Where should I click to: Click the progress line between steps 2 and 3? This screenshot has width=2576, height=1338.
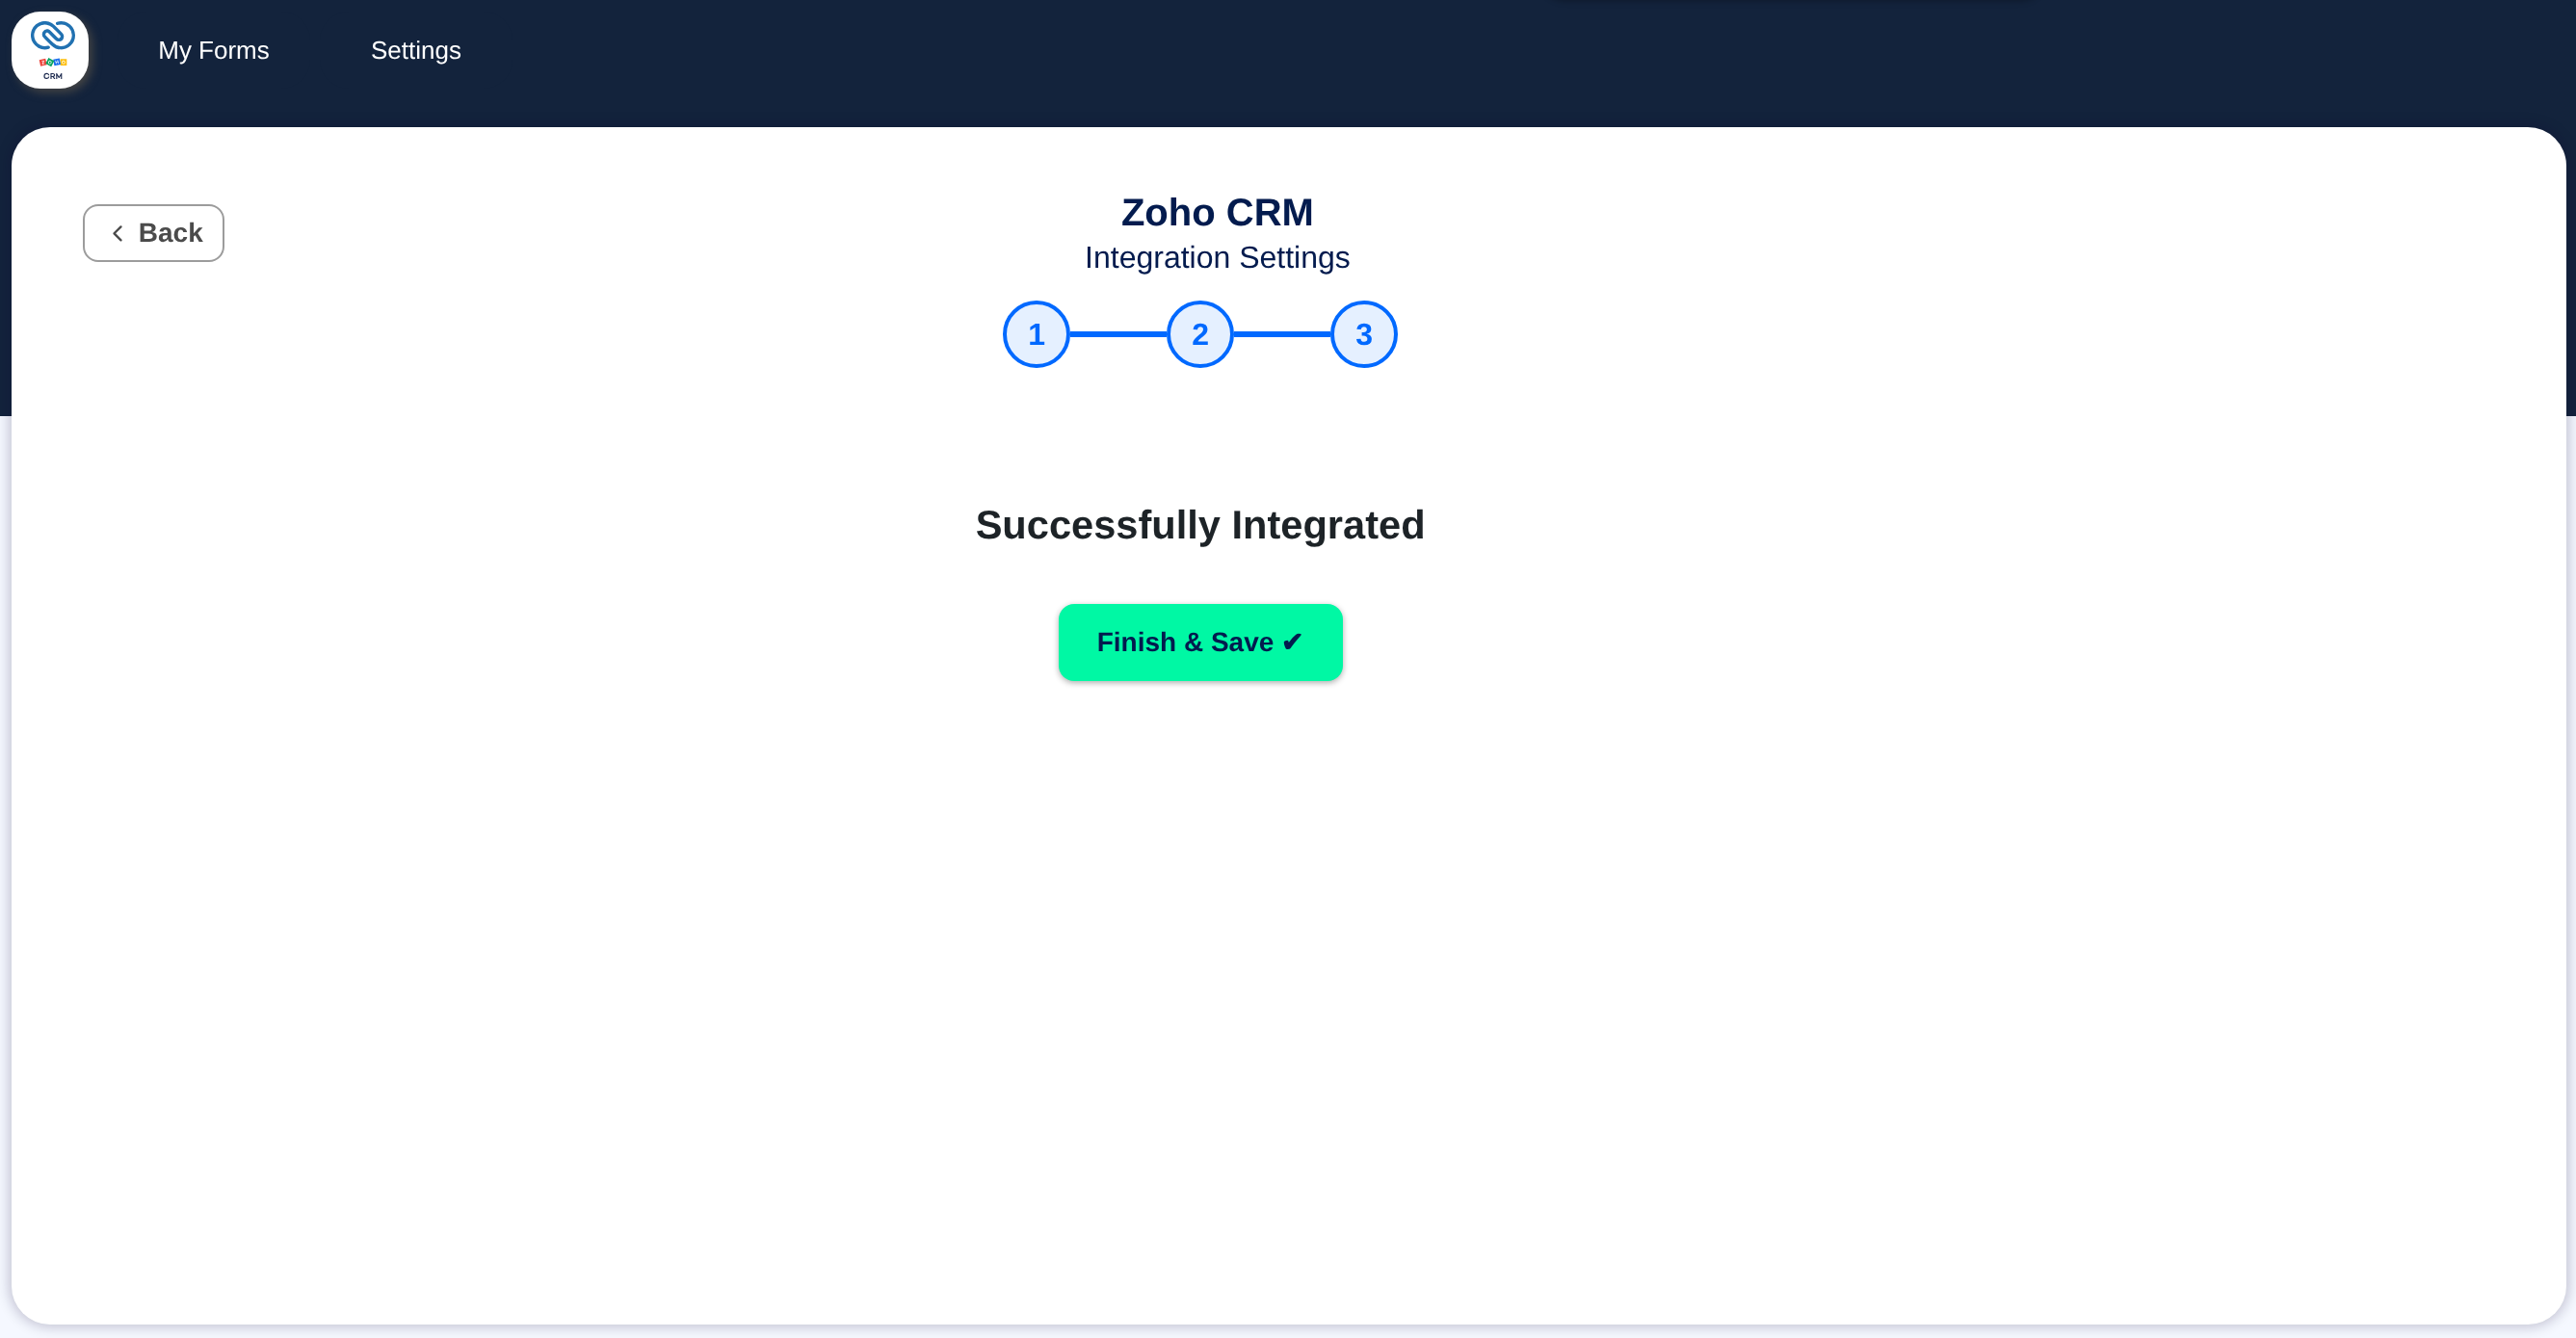tap(1282, 334)
